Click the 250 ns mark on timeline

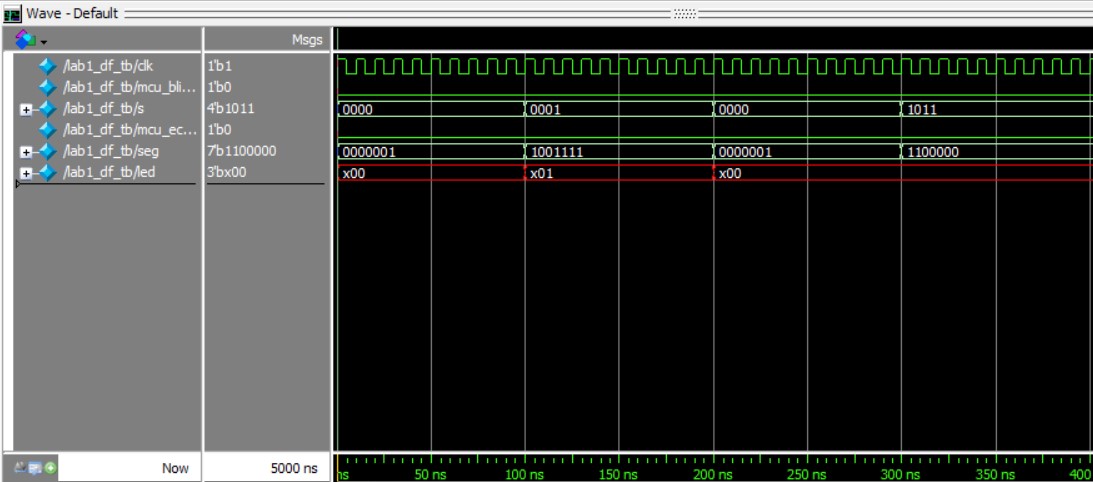click(807, 474)
